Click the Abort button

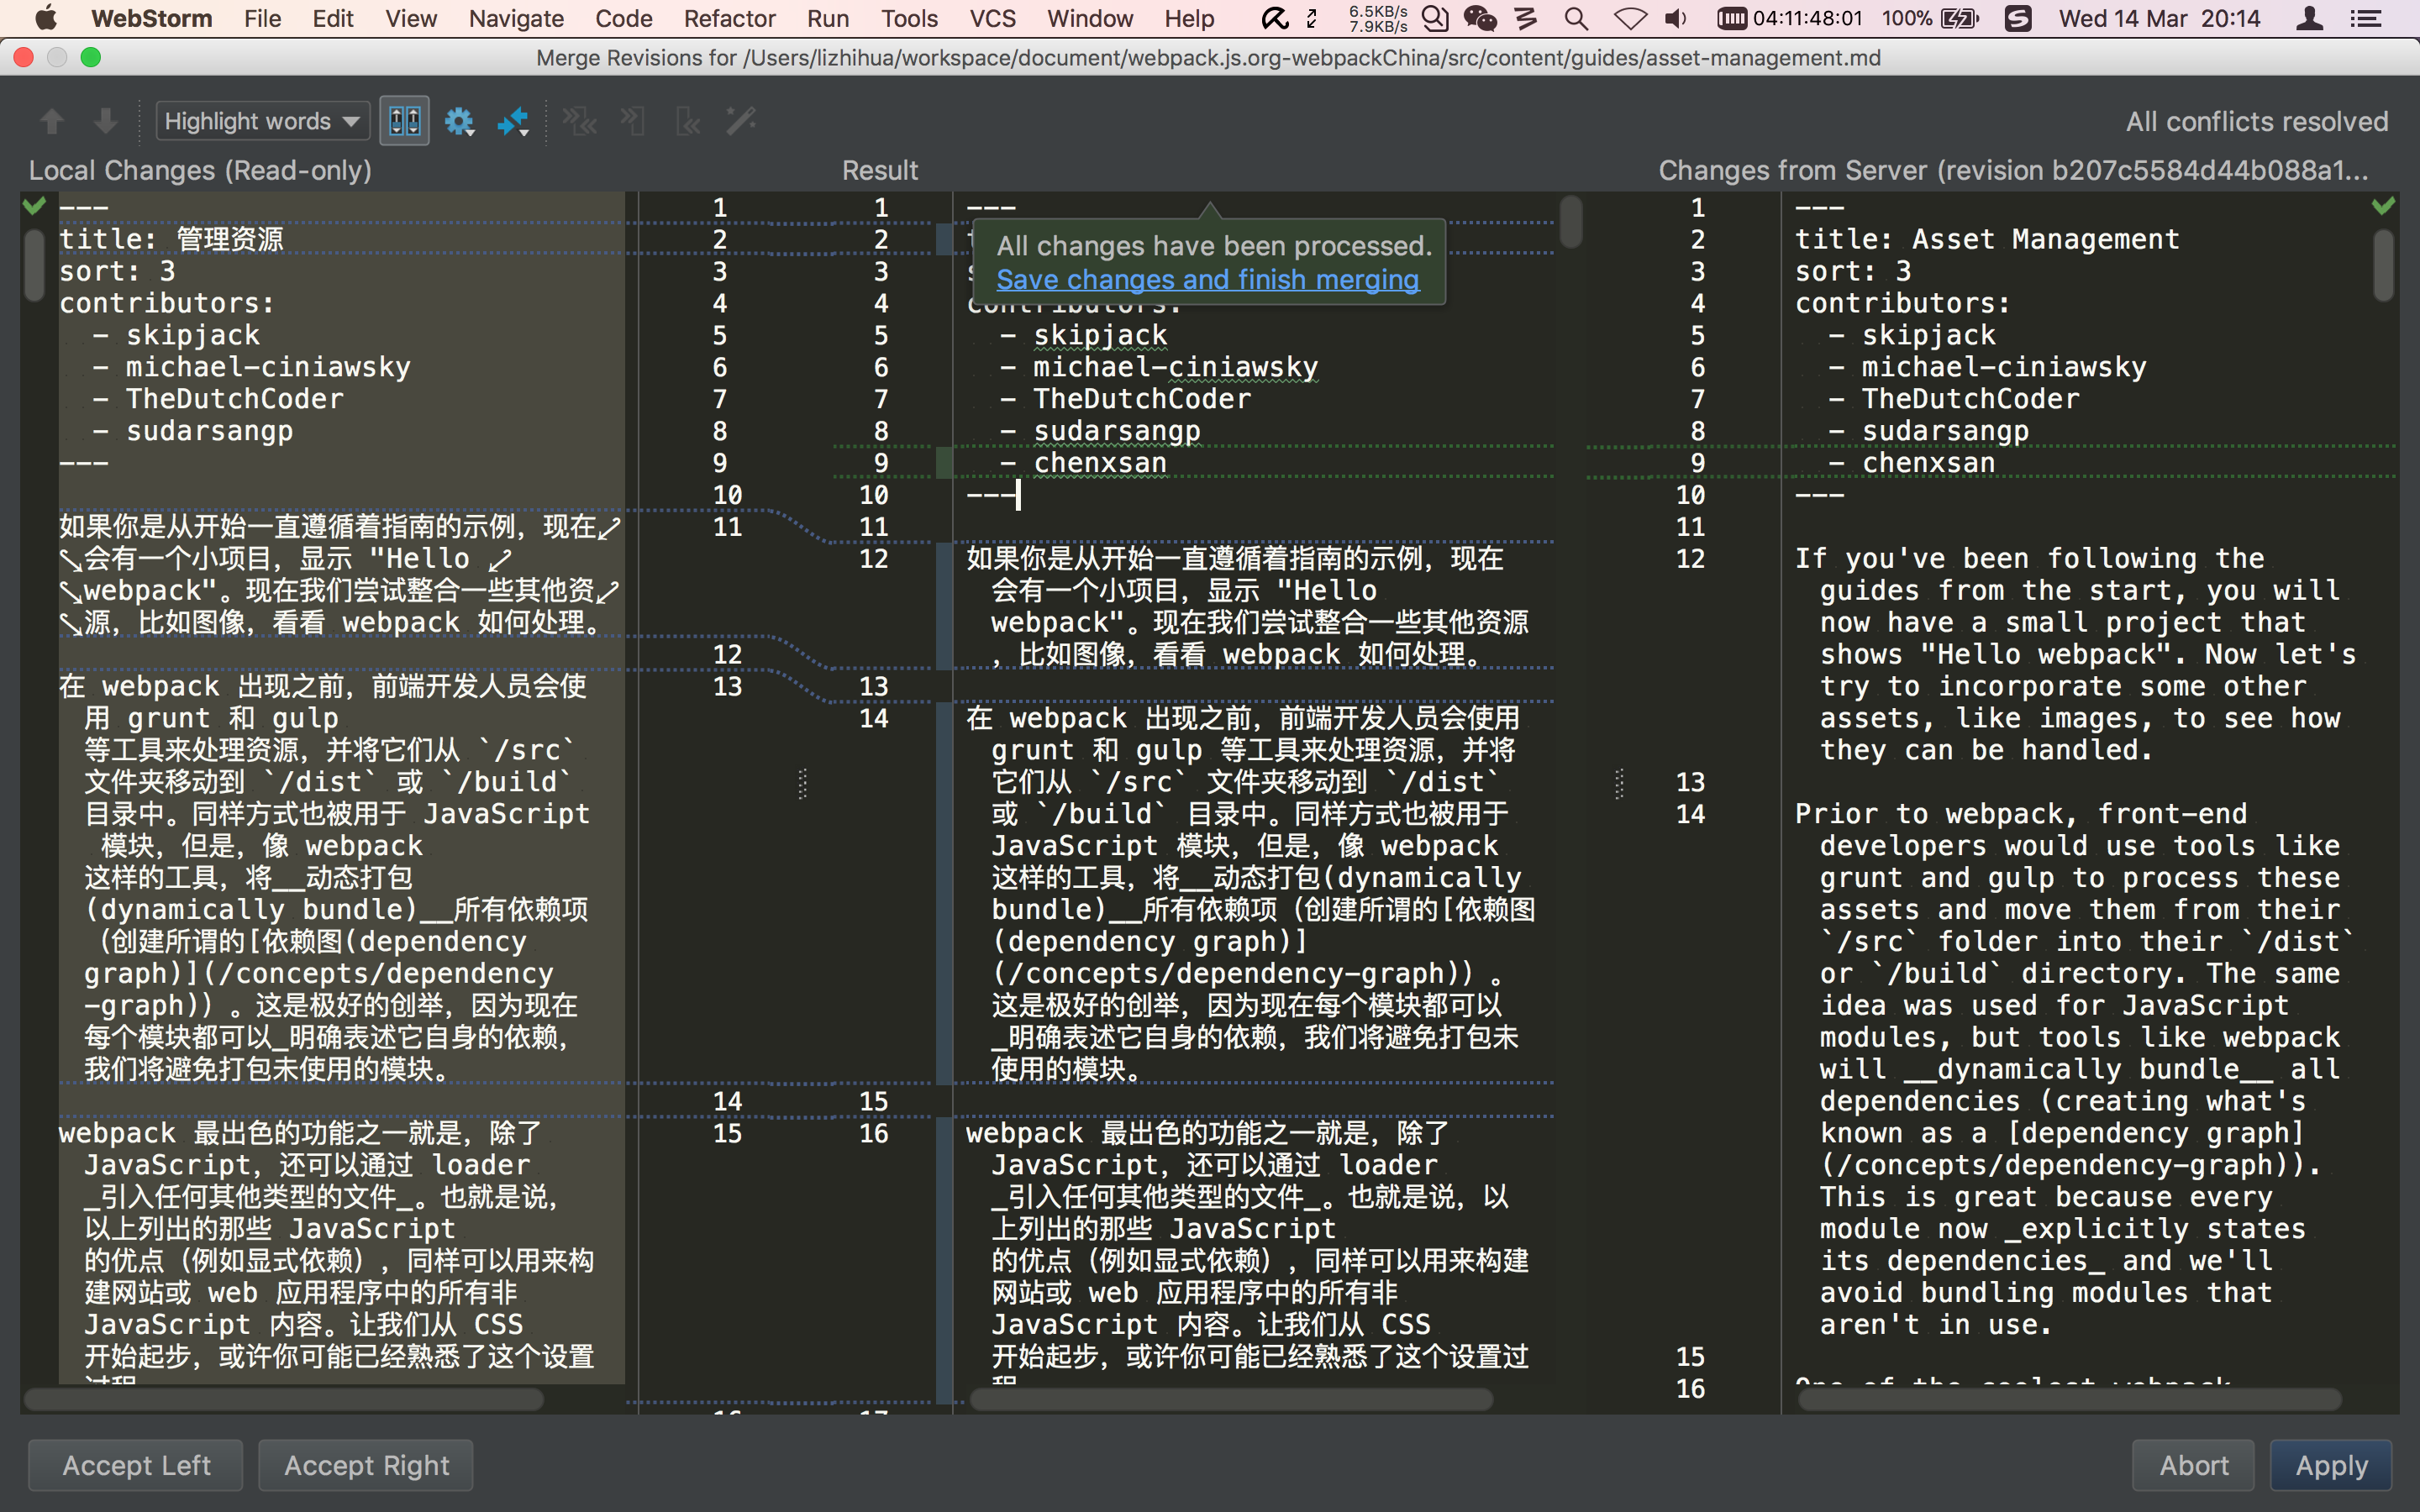pyautogui.click(x=2193, y=1465)
